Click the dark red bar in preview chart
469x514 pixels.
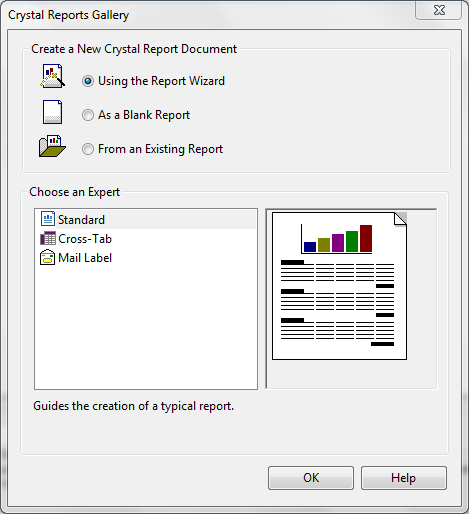pyautogui.click(x=366, y=238)
